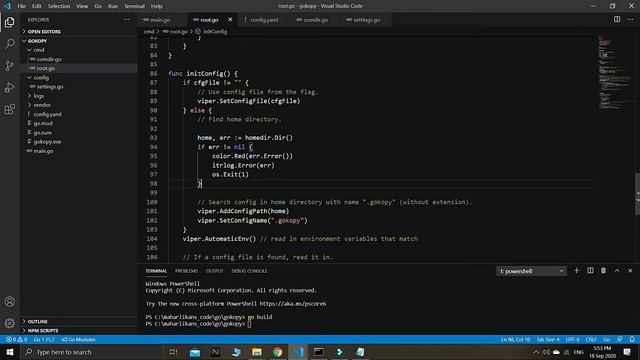Click the Explorer more actions ellipsis
The height and width of the screenshot is (360, 640).
(127, 20)
